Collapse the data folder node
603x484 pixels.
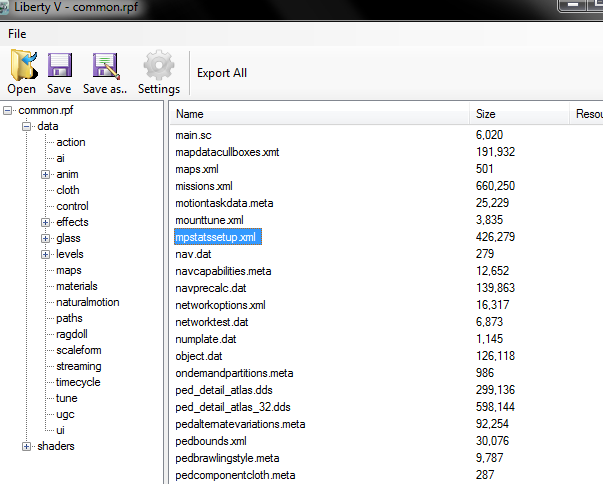tap(26, 126)
